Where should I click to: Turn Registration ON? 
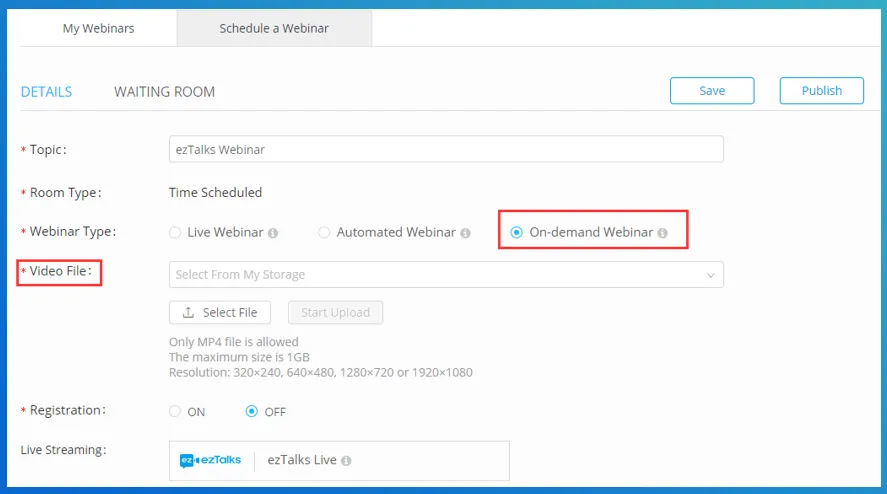pyautogui.click(x=175, y=411)
